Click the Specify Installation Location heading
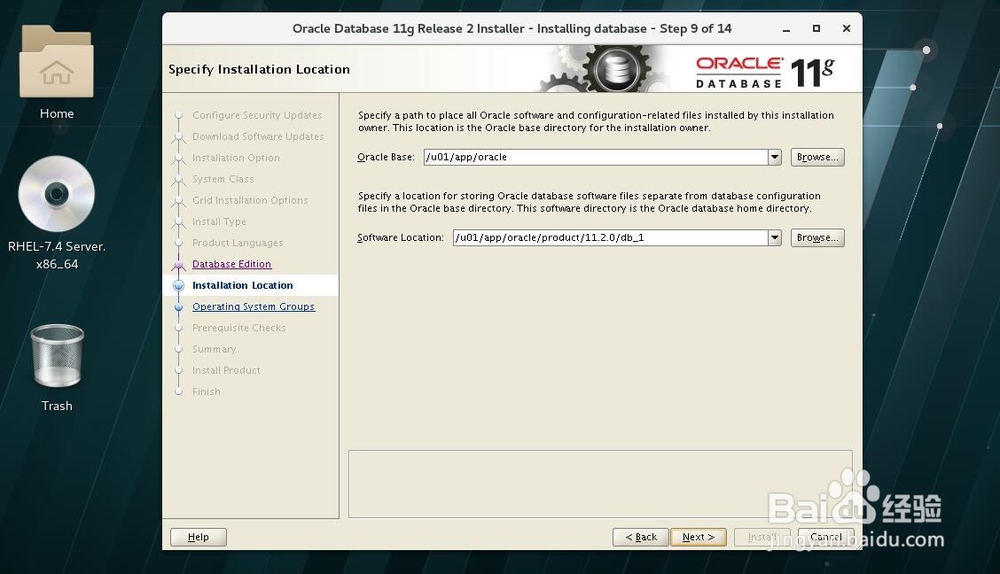This screenshot has width=1000, height=574. [259, 69]
